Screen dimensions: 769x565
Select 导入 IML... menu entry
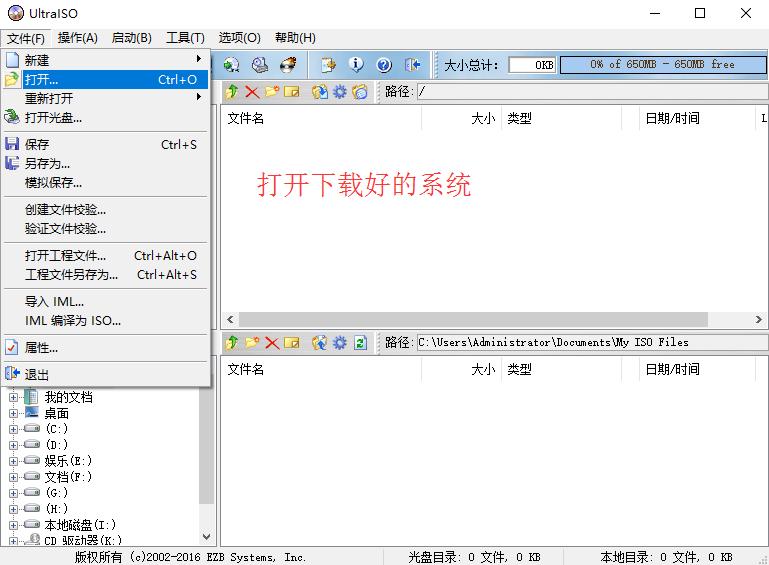[x=106, y=302]
